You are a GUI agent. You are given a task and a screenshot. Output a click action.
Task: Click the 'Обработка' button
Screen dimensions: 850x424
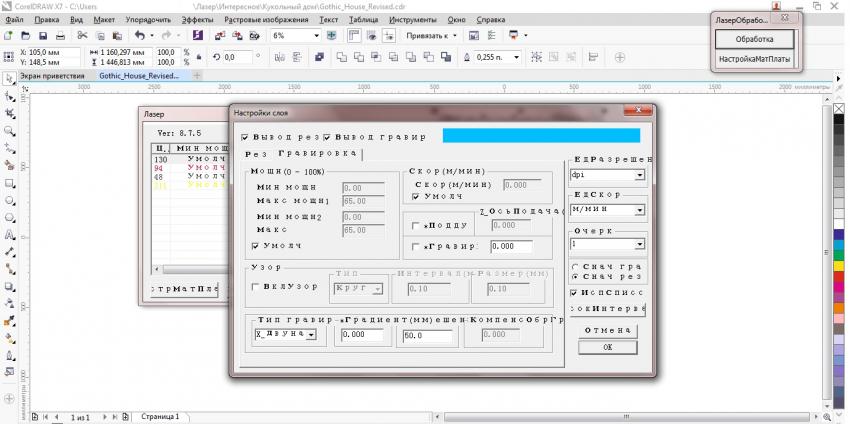pyautogui.click(x=755, y=39)
